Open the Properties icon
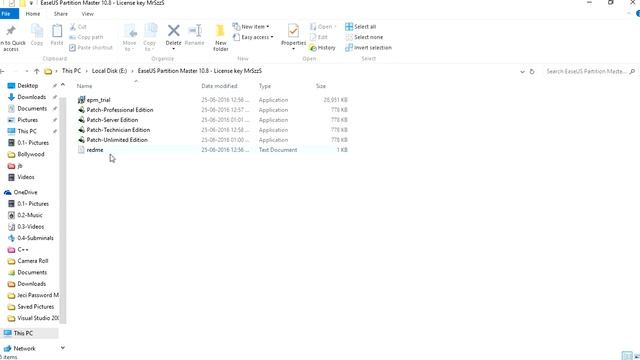This screenshot has width=640, height=360. click(293, 31)
